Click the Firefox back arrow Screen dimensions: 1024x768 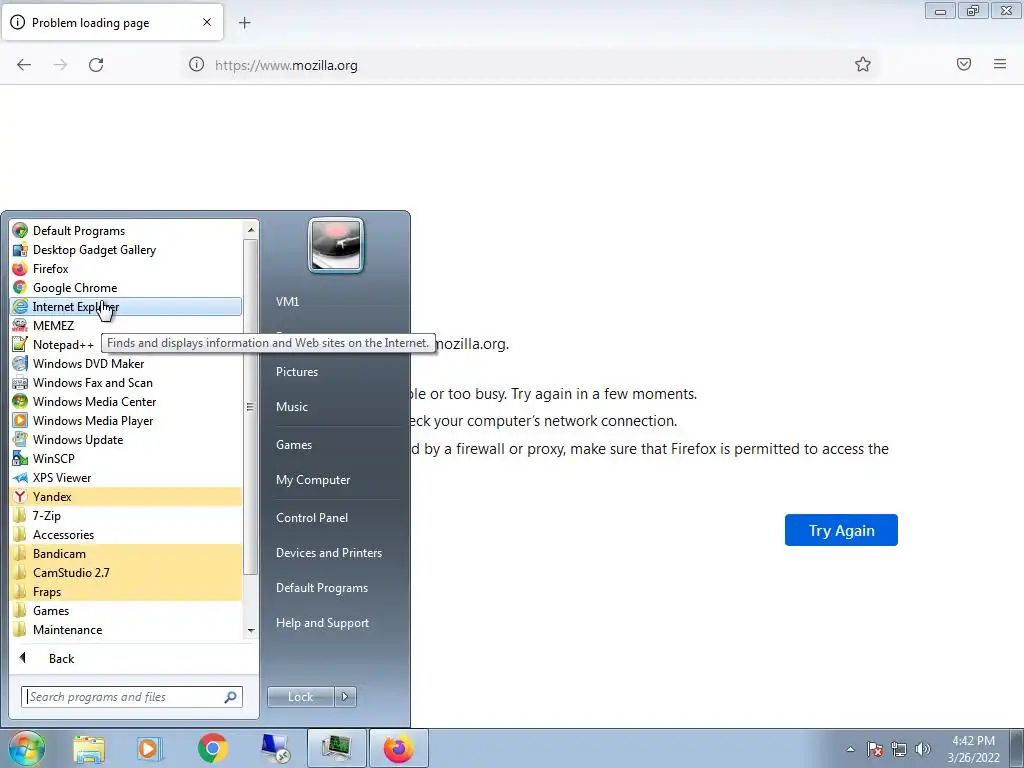coord(24,65)
